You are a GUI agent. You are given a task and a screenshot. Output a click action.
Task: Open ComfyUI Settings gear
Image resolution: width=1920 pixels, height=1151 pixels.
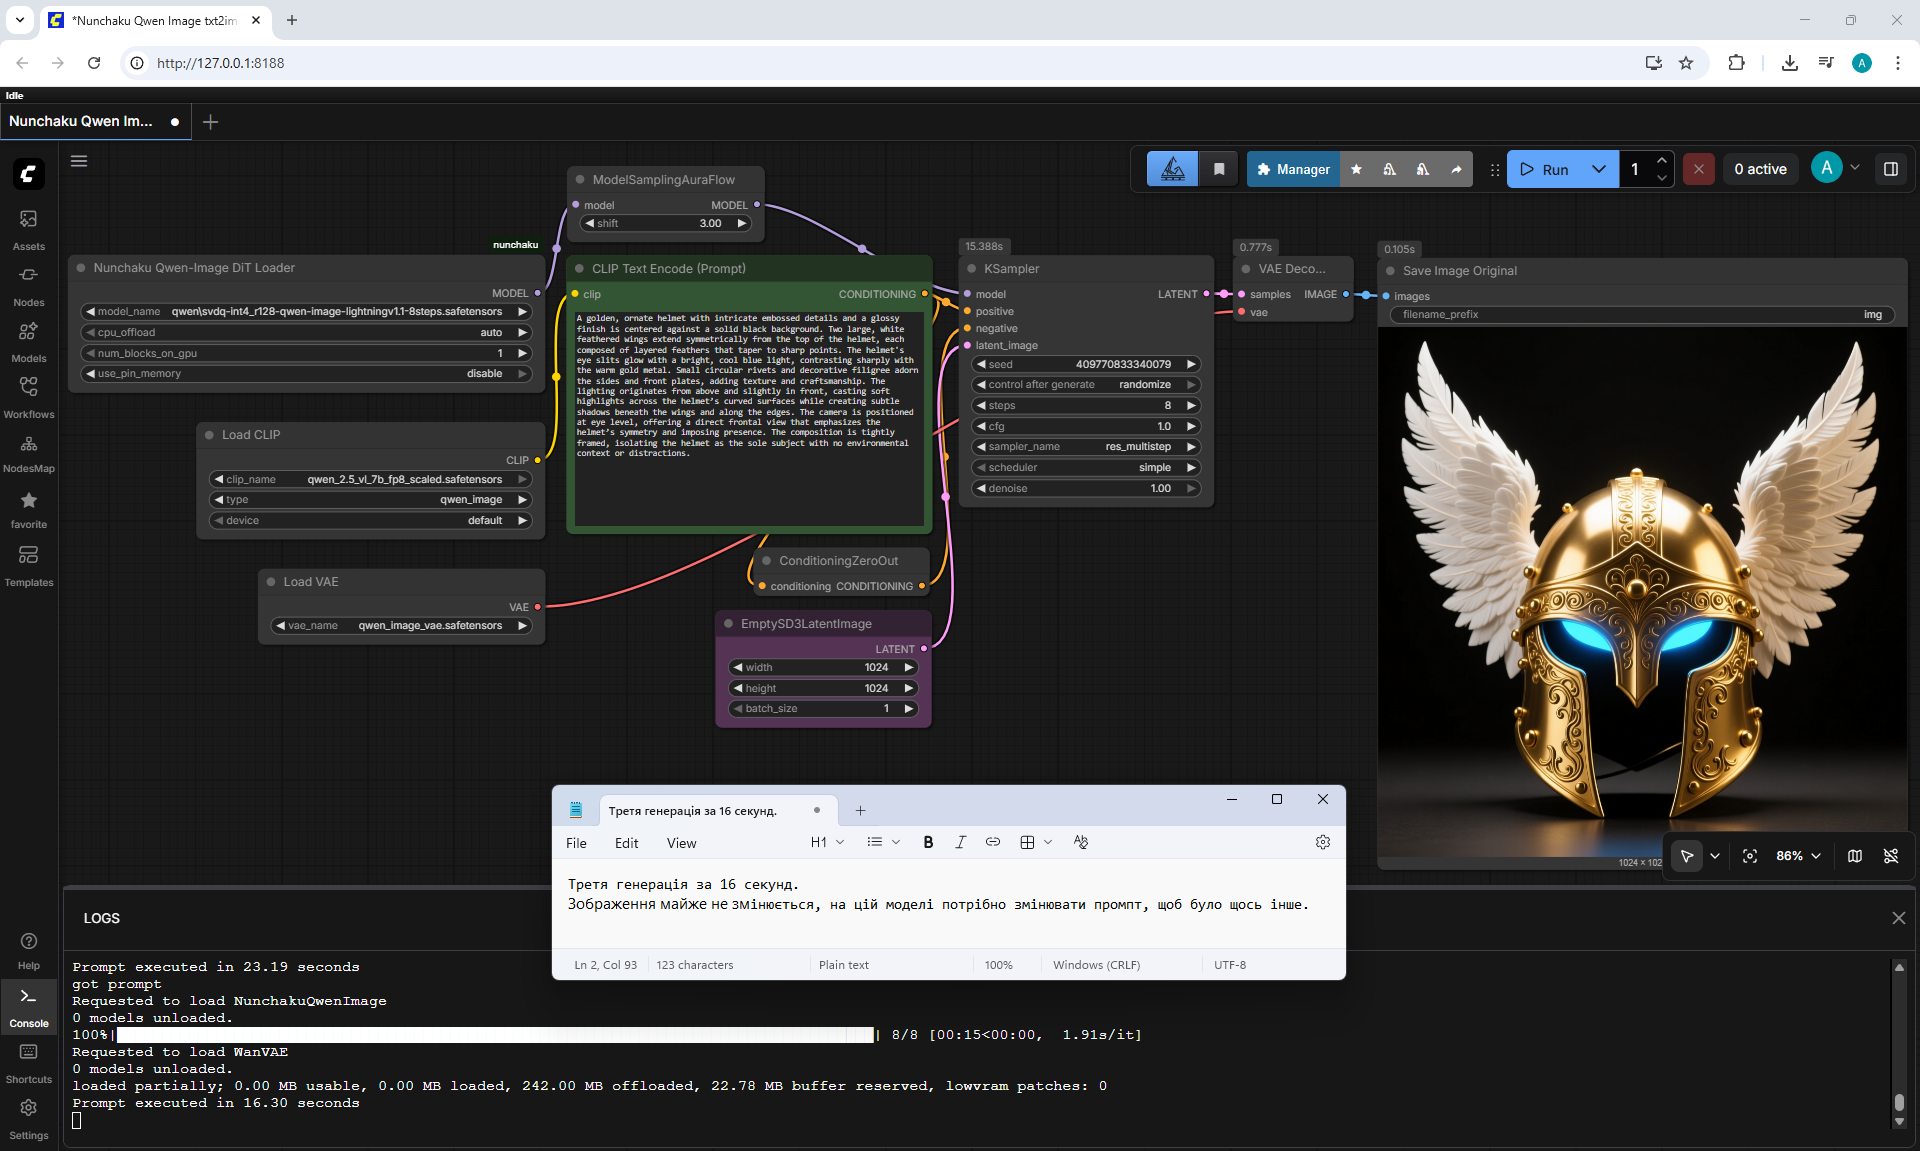(28, 1118)
